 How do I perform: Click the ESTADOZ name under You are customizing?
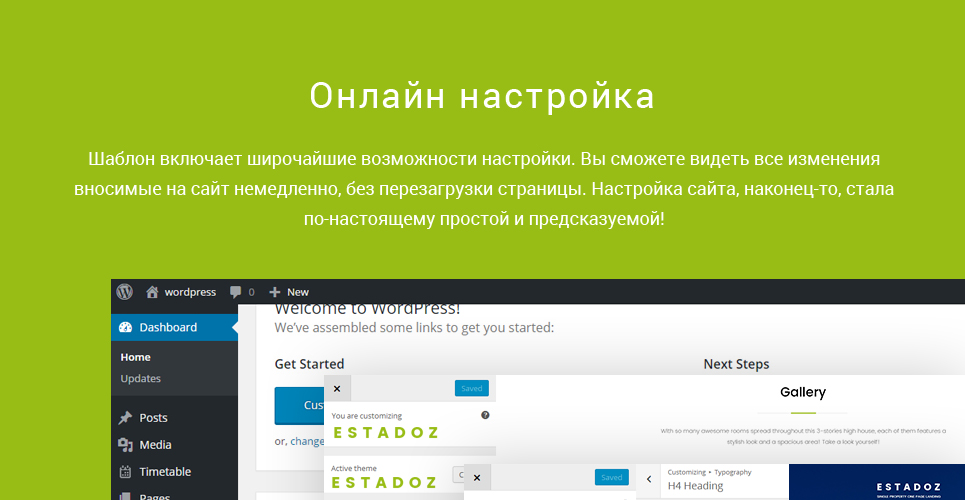(x=385, y=433)
